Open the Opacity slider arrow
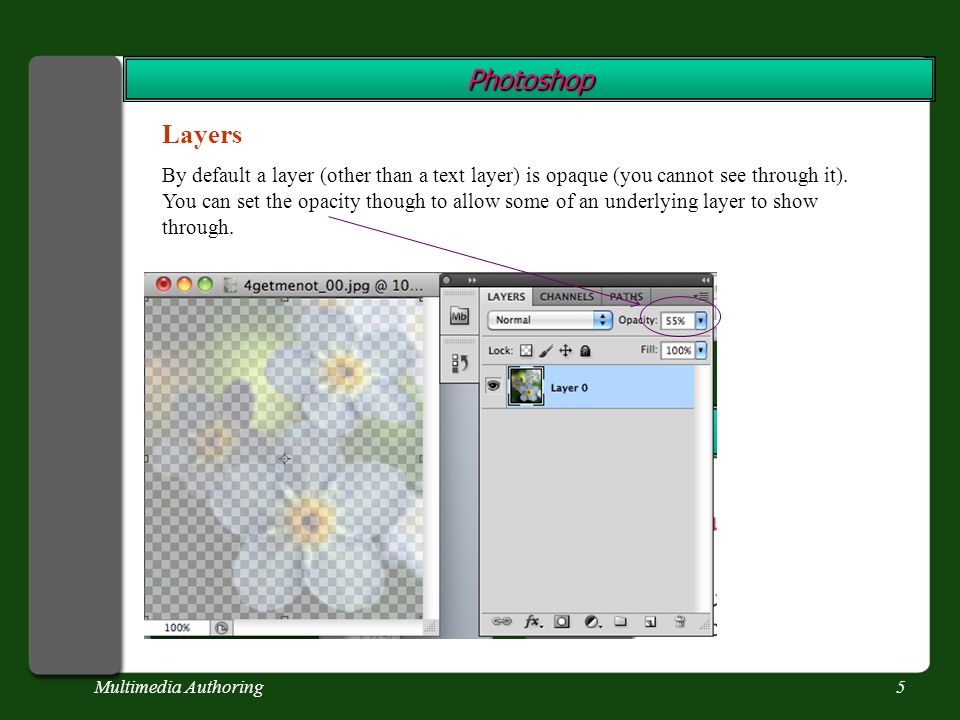This screenshot has width=960, height=720. click(700, 320)
